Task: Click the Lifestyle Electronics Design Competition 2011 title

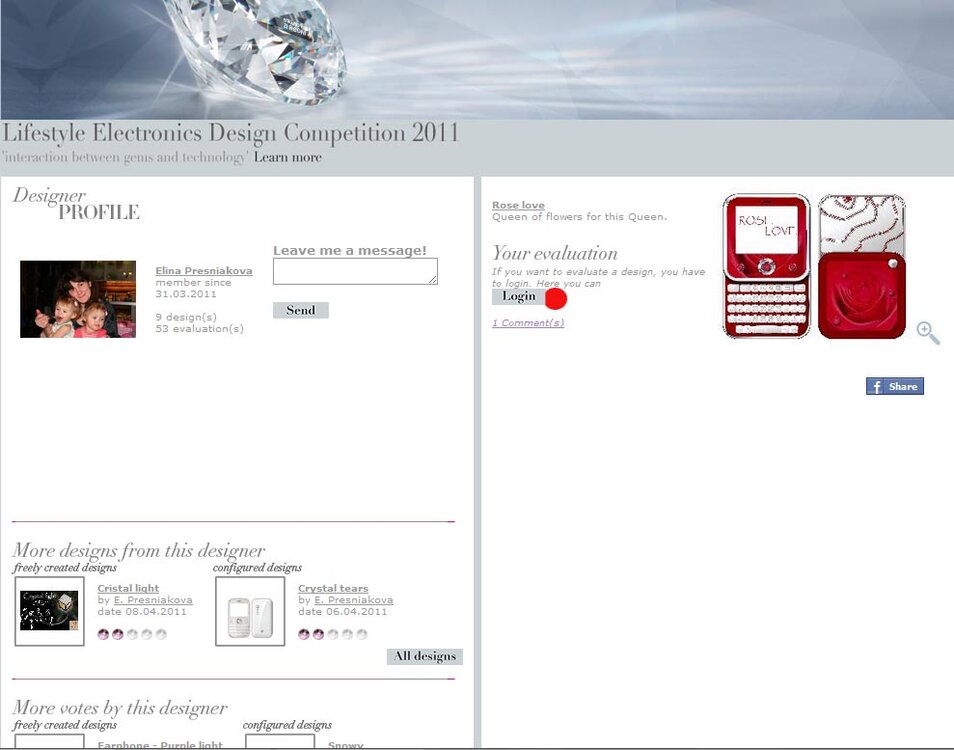Action: [231, 133]
